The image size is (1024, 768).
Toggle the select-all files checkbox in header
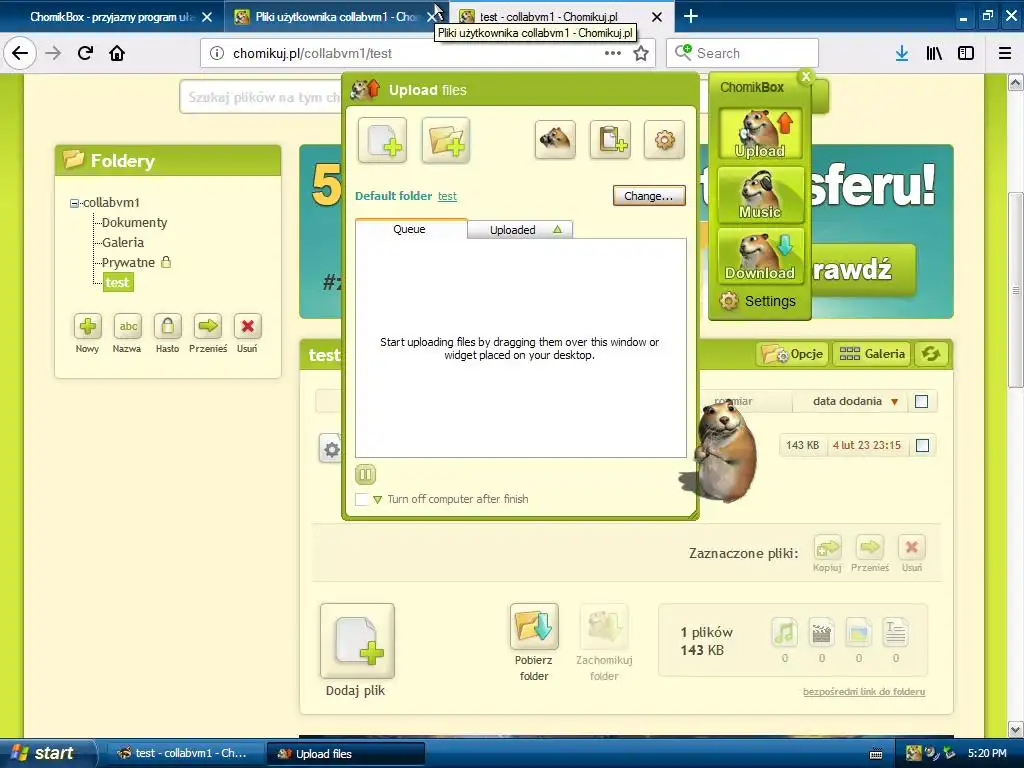tap(921, 402)
